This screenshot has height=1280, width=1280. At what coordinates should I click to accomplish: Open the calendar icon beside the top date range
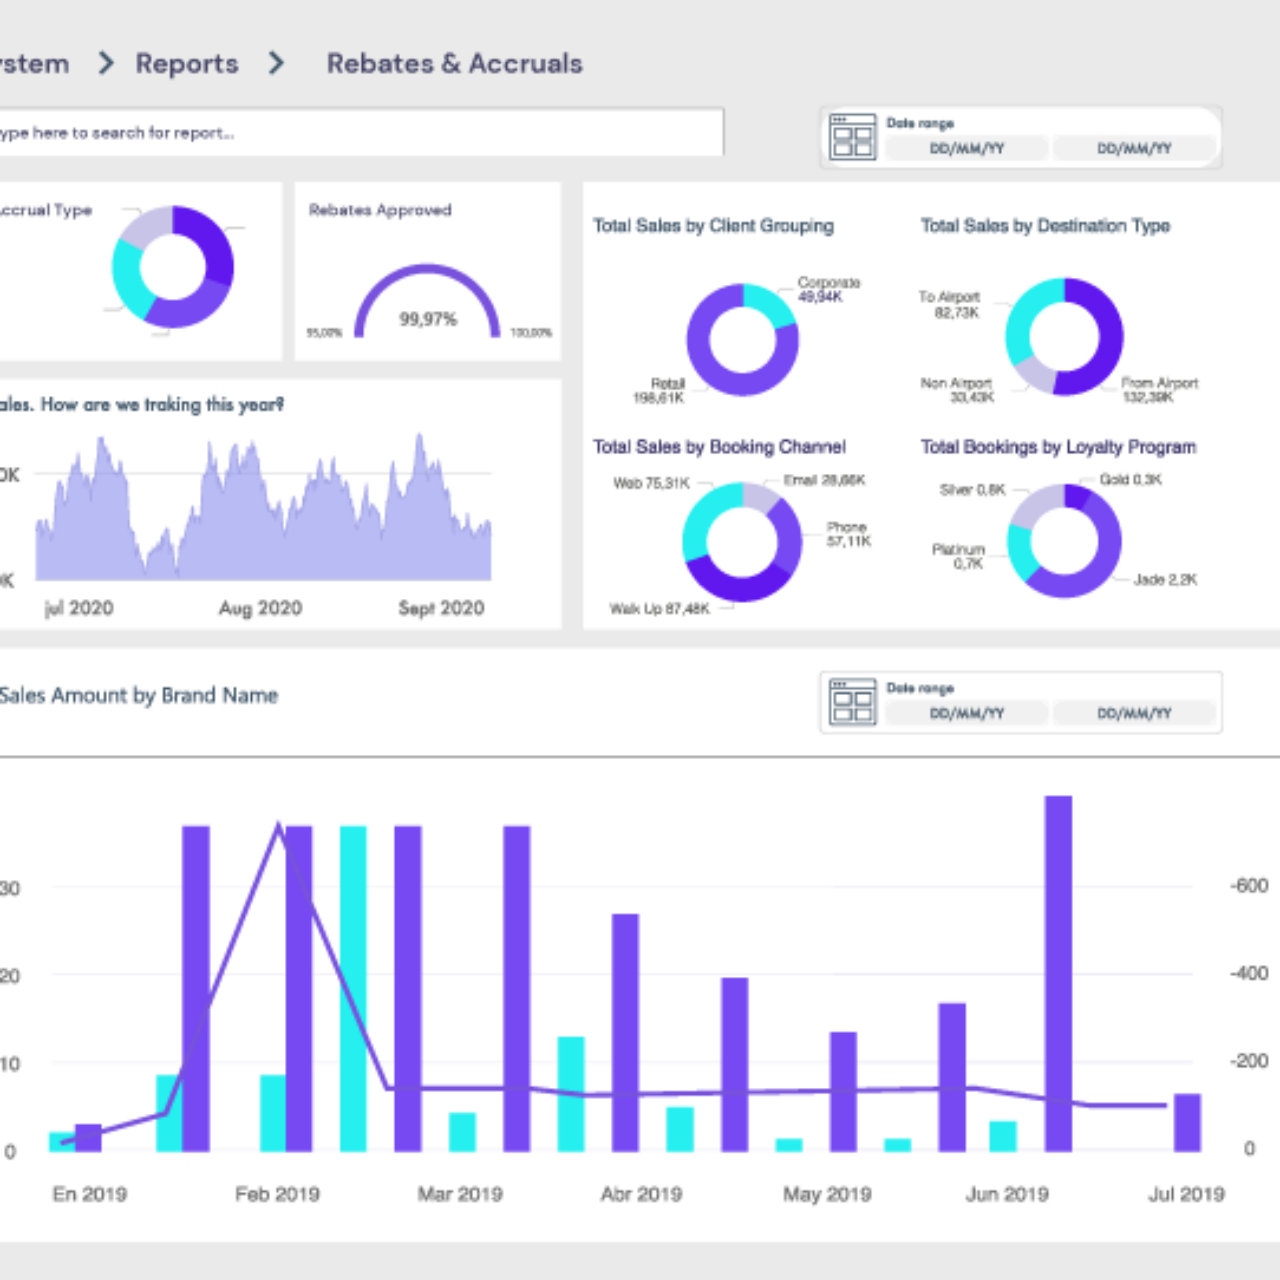(852, 138)
